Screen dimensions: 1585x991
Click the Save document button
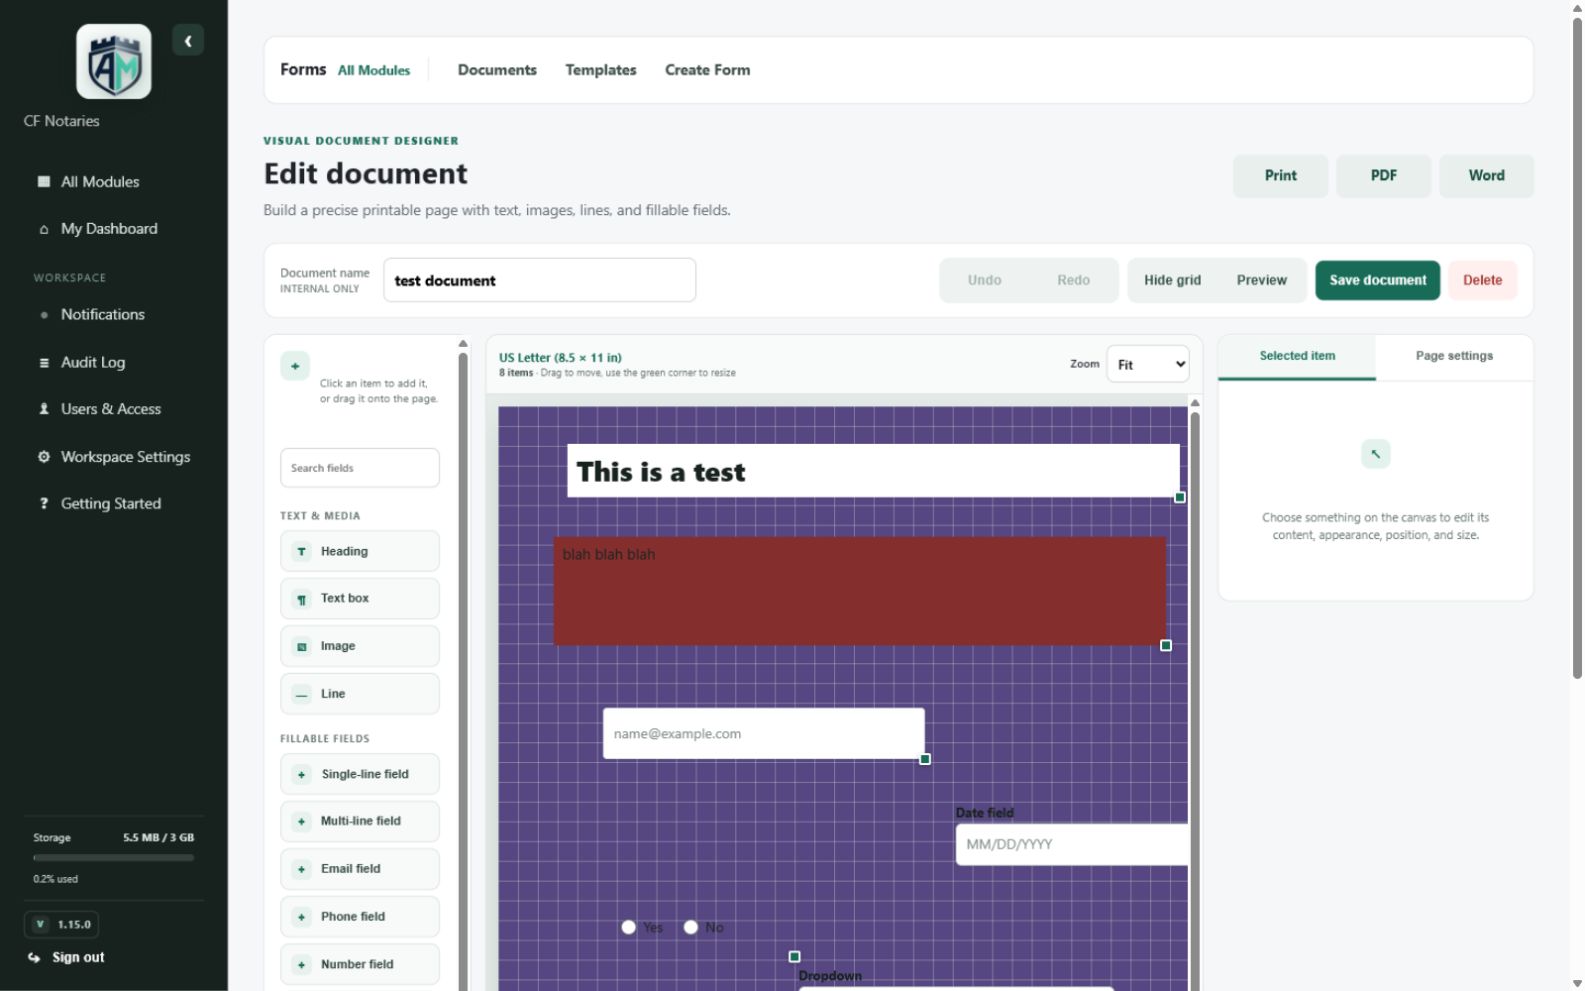coord(1377,281)
